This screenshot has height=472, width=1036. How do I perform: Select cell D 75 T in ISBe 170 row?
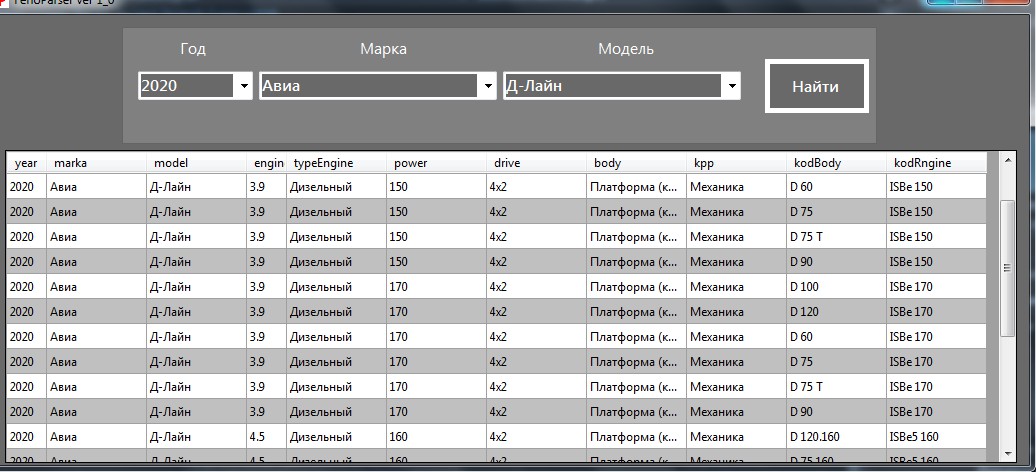836,387
